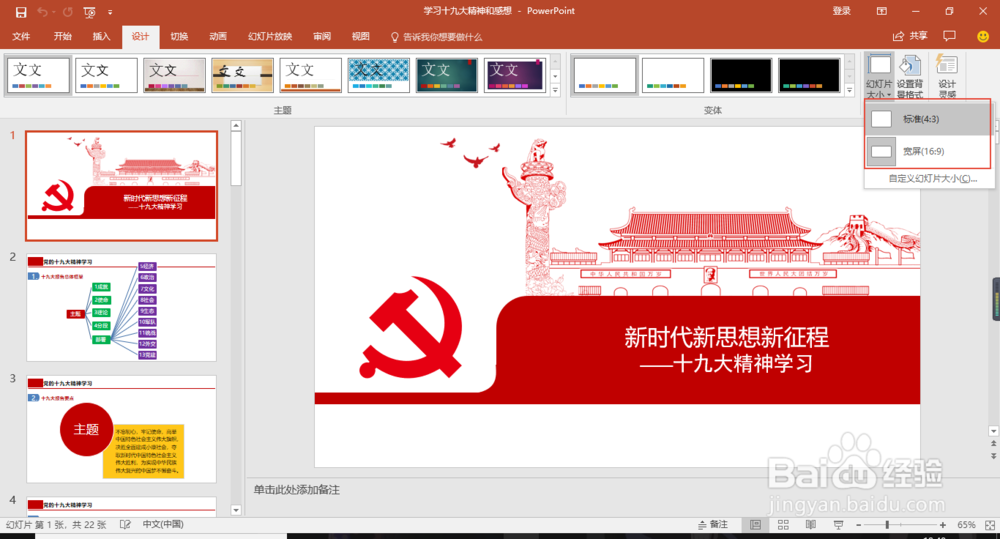Select the 标准(4:3) slide size option
Viewport: 1000px width, 539px height.
pos(927,119)
